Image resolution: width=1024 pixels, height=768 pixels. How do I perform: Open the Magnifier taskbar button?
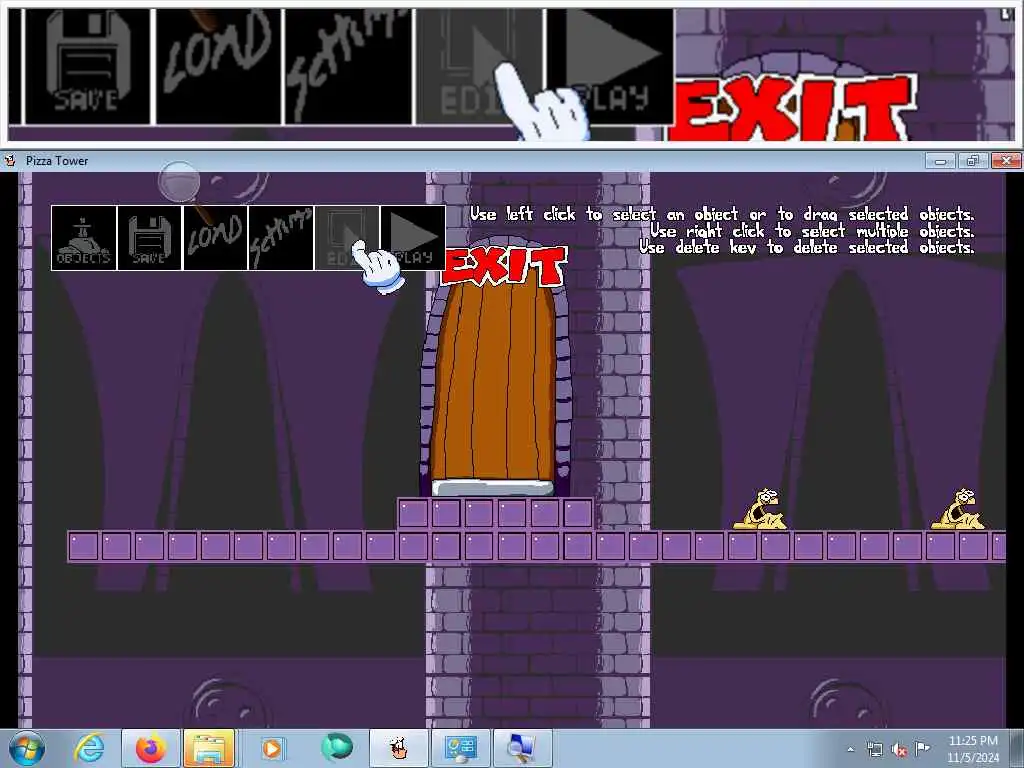(x=523, y=748)
